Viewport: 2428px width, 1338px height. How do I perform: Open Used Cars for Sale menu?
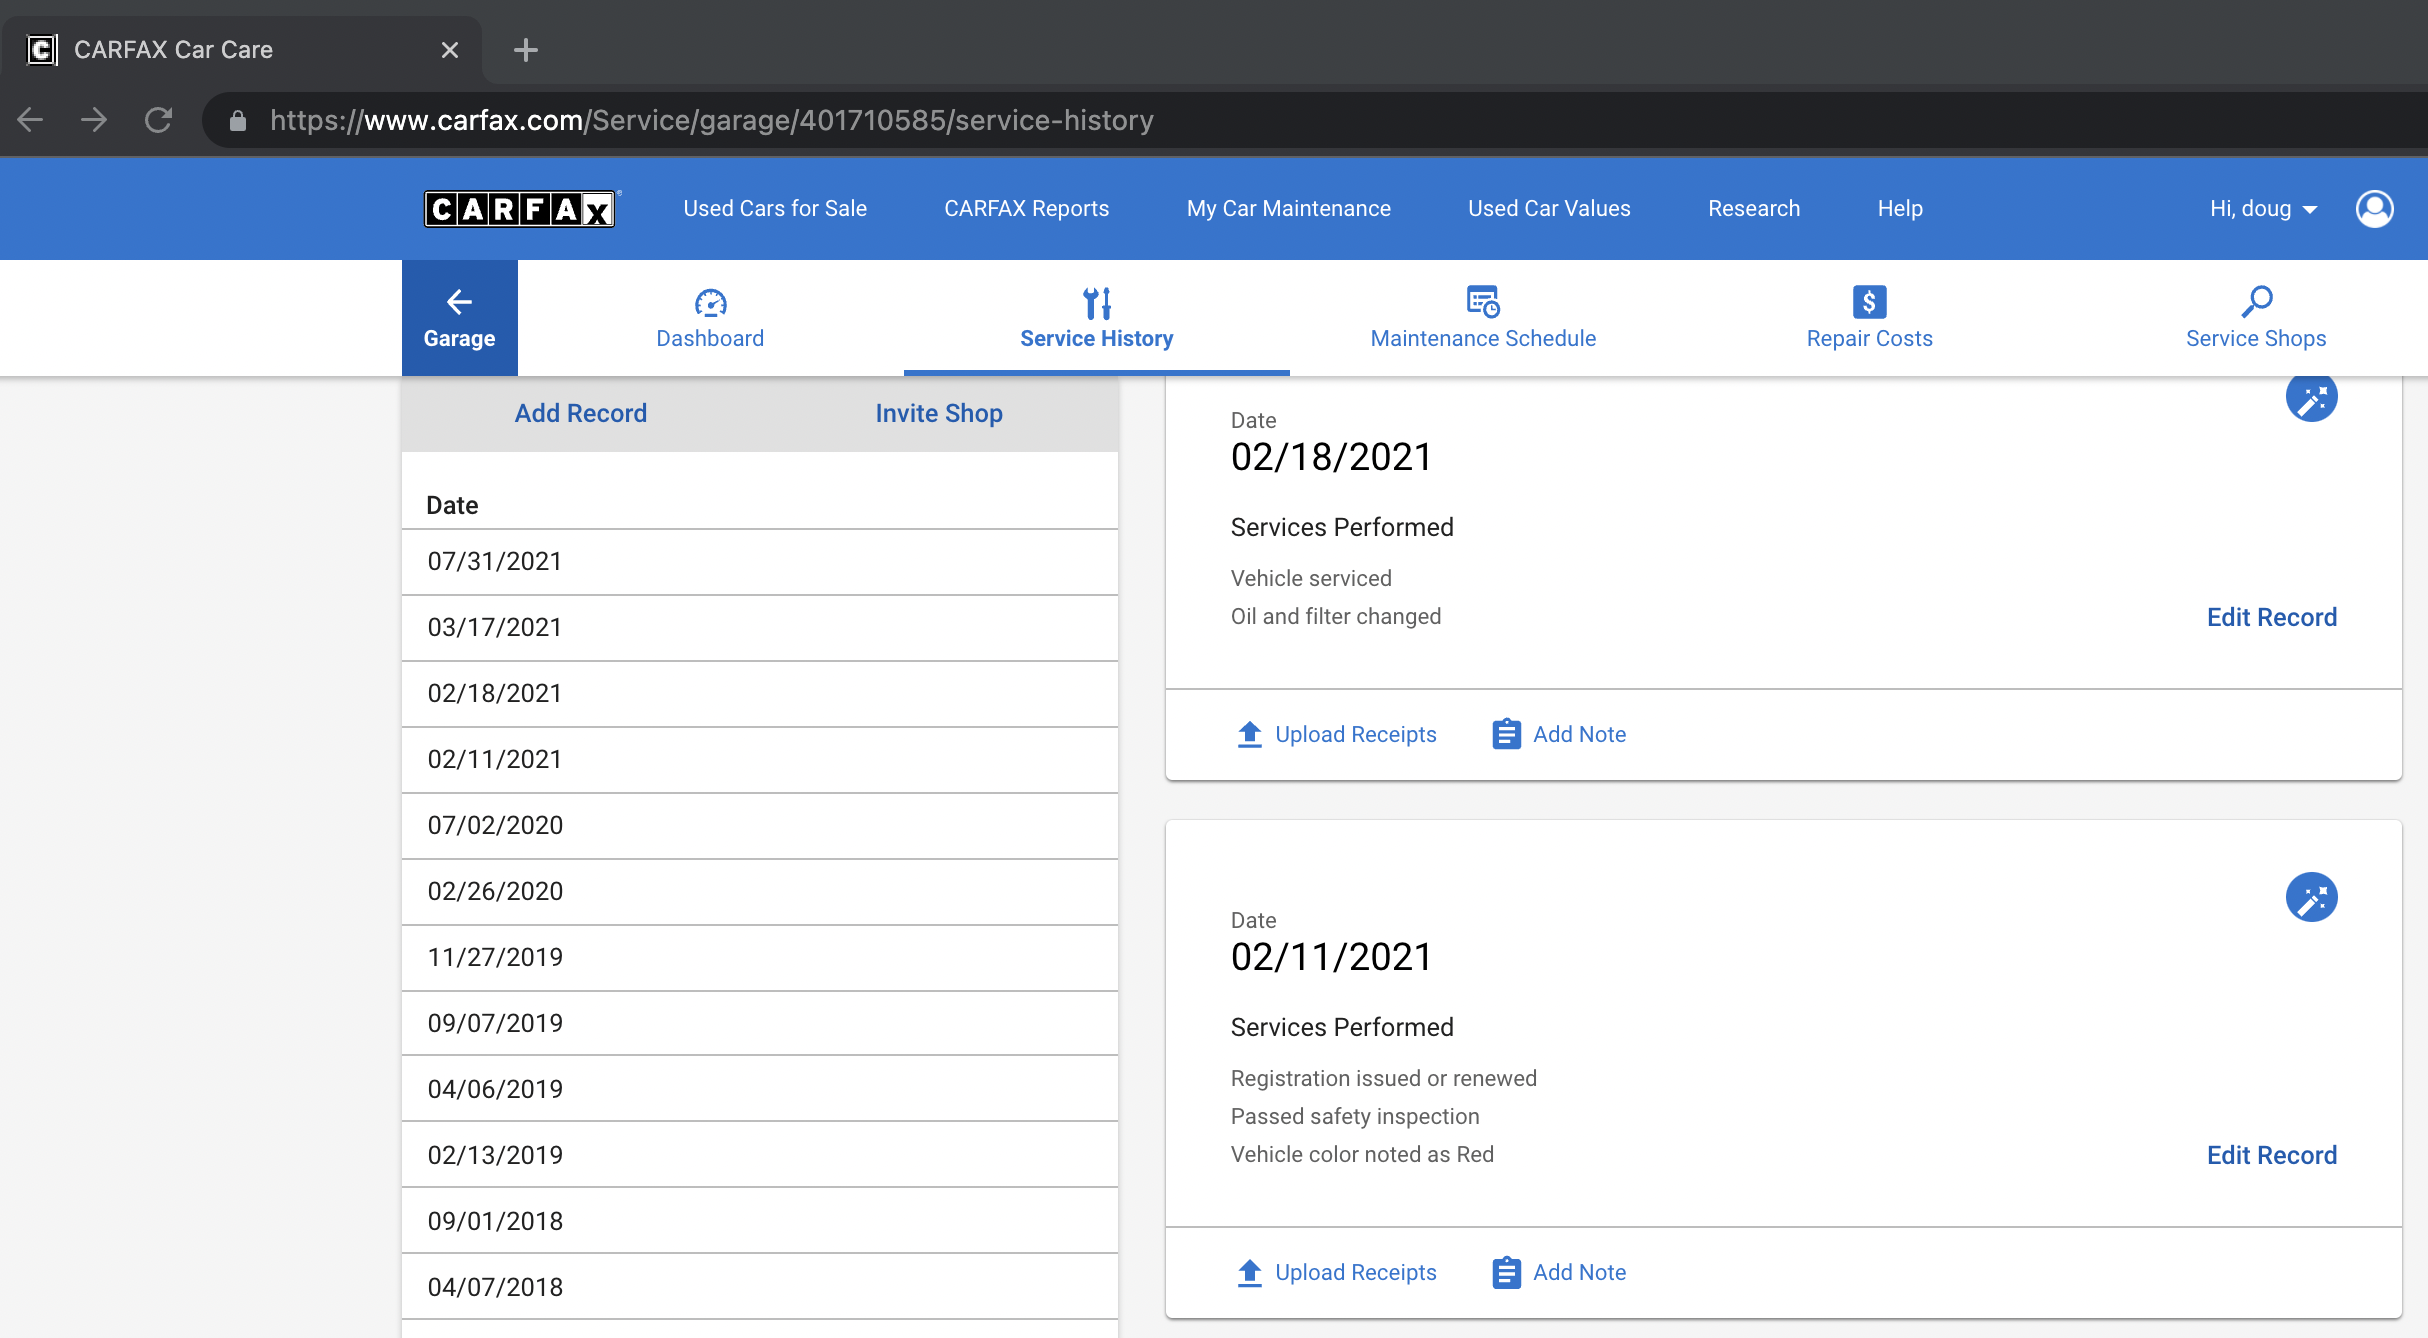point(775,208)
